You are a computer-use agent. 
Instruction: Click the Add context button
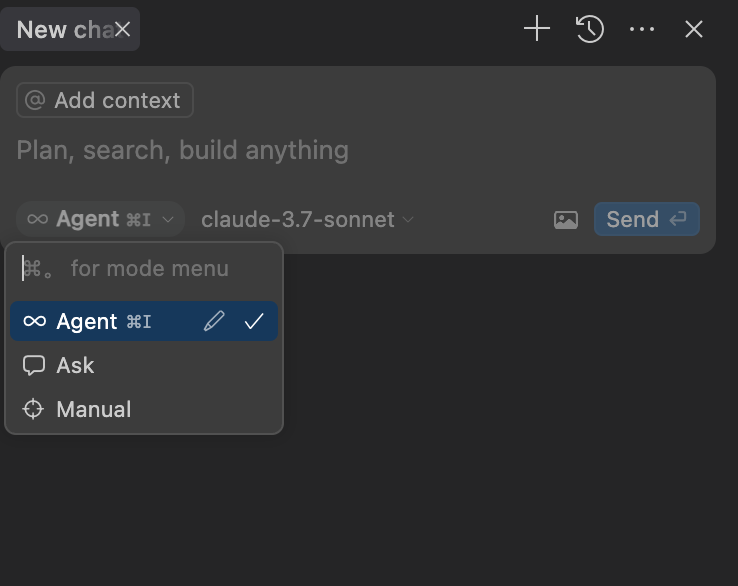pyautogui.click(x=104, y=100)
